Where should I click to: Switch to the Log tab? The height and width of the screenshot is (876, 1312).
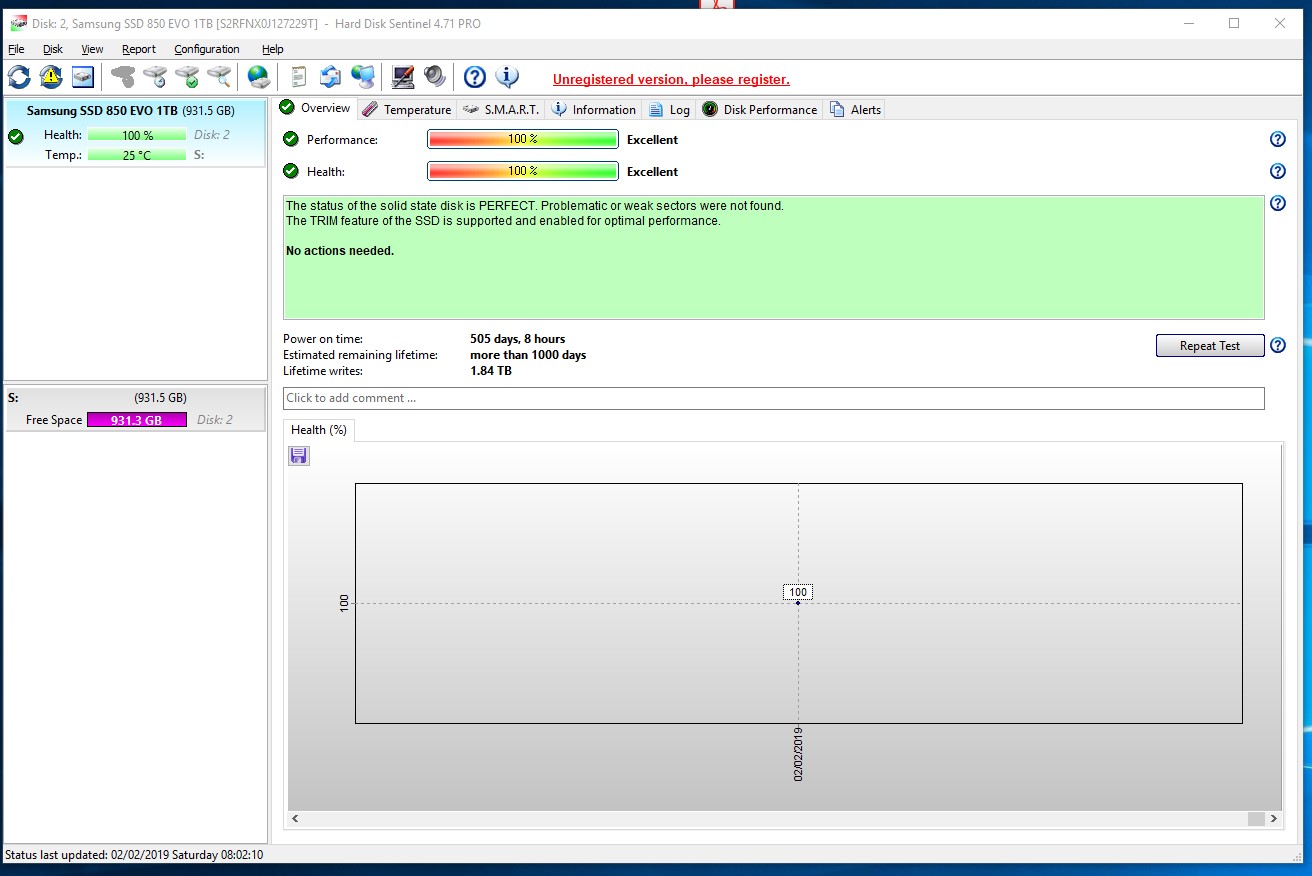click(669, 109)
